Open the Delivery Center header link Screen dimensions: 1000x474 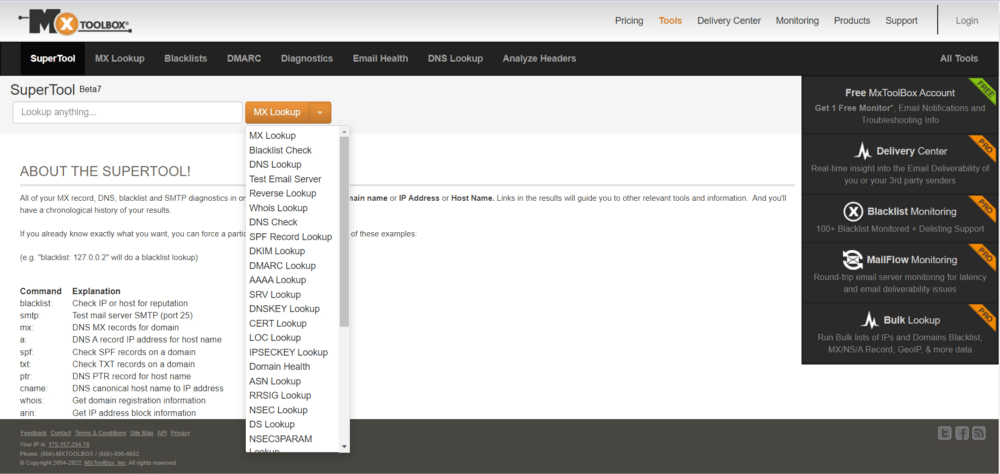coord(729,20)
